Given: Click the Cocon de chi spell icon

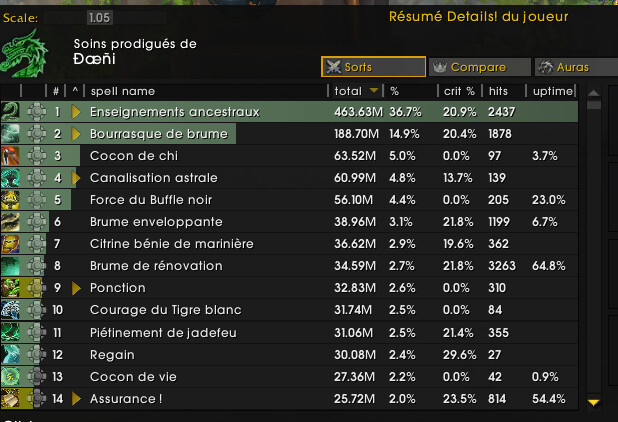Looking at the screenshot, I should coord(10,156).
